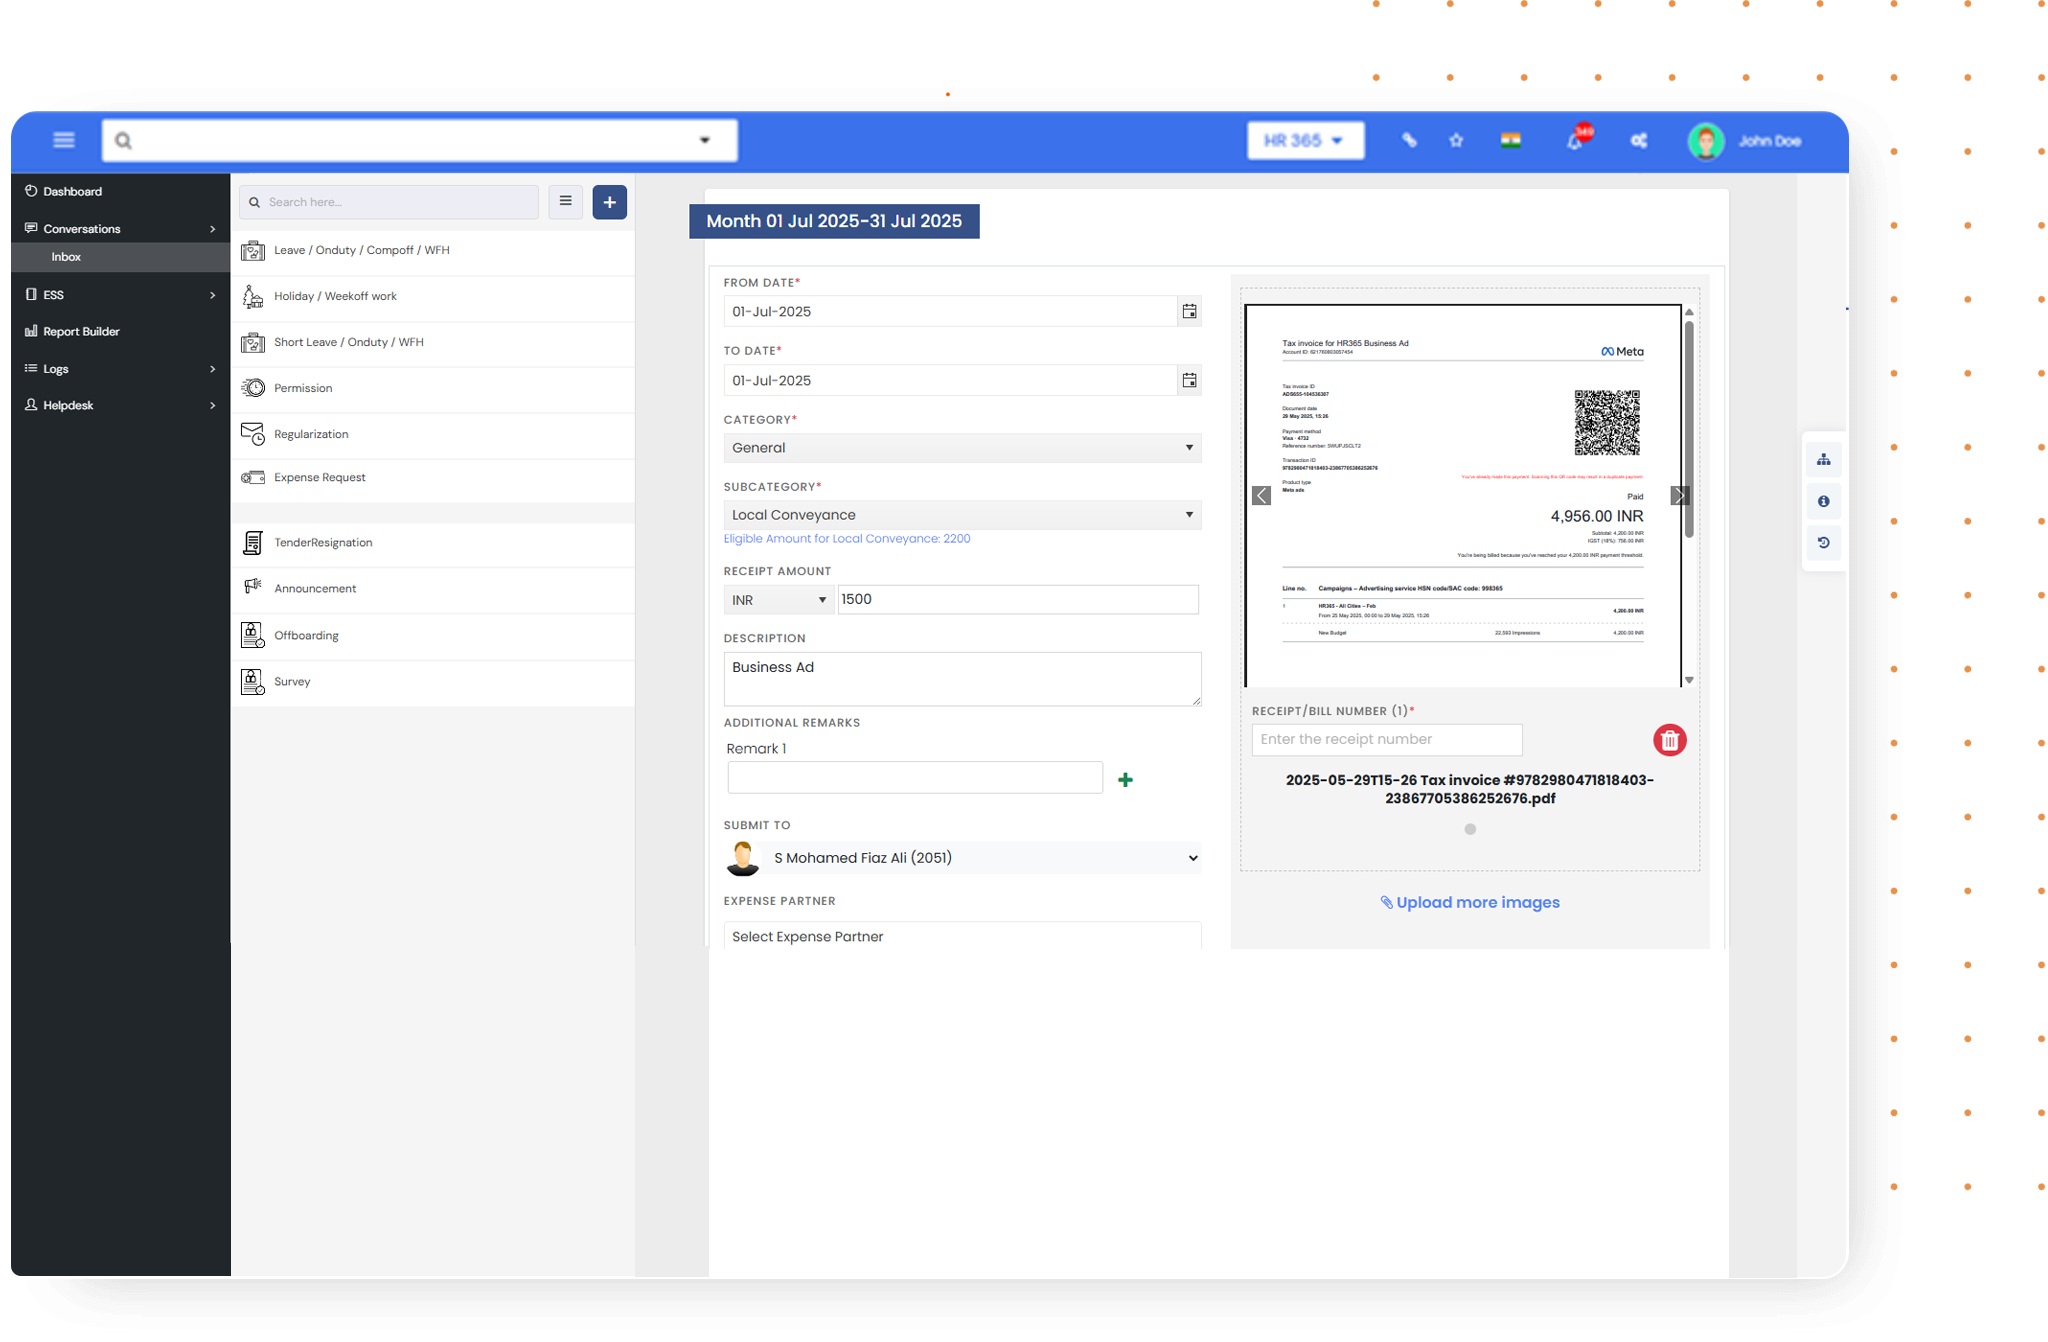Open Inbox under Conversations
2048x1342 pixels.
[120, 257]
